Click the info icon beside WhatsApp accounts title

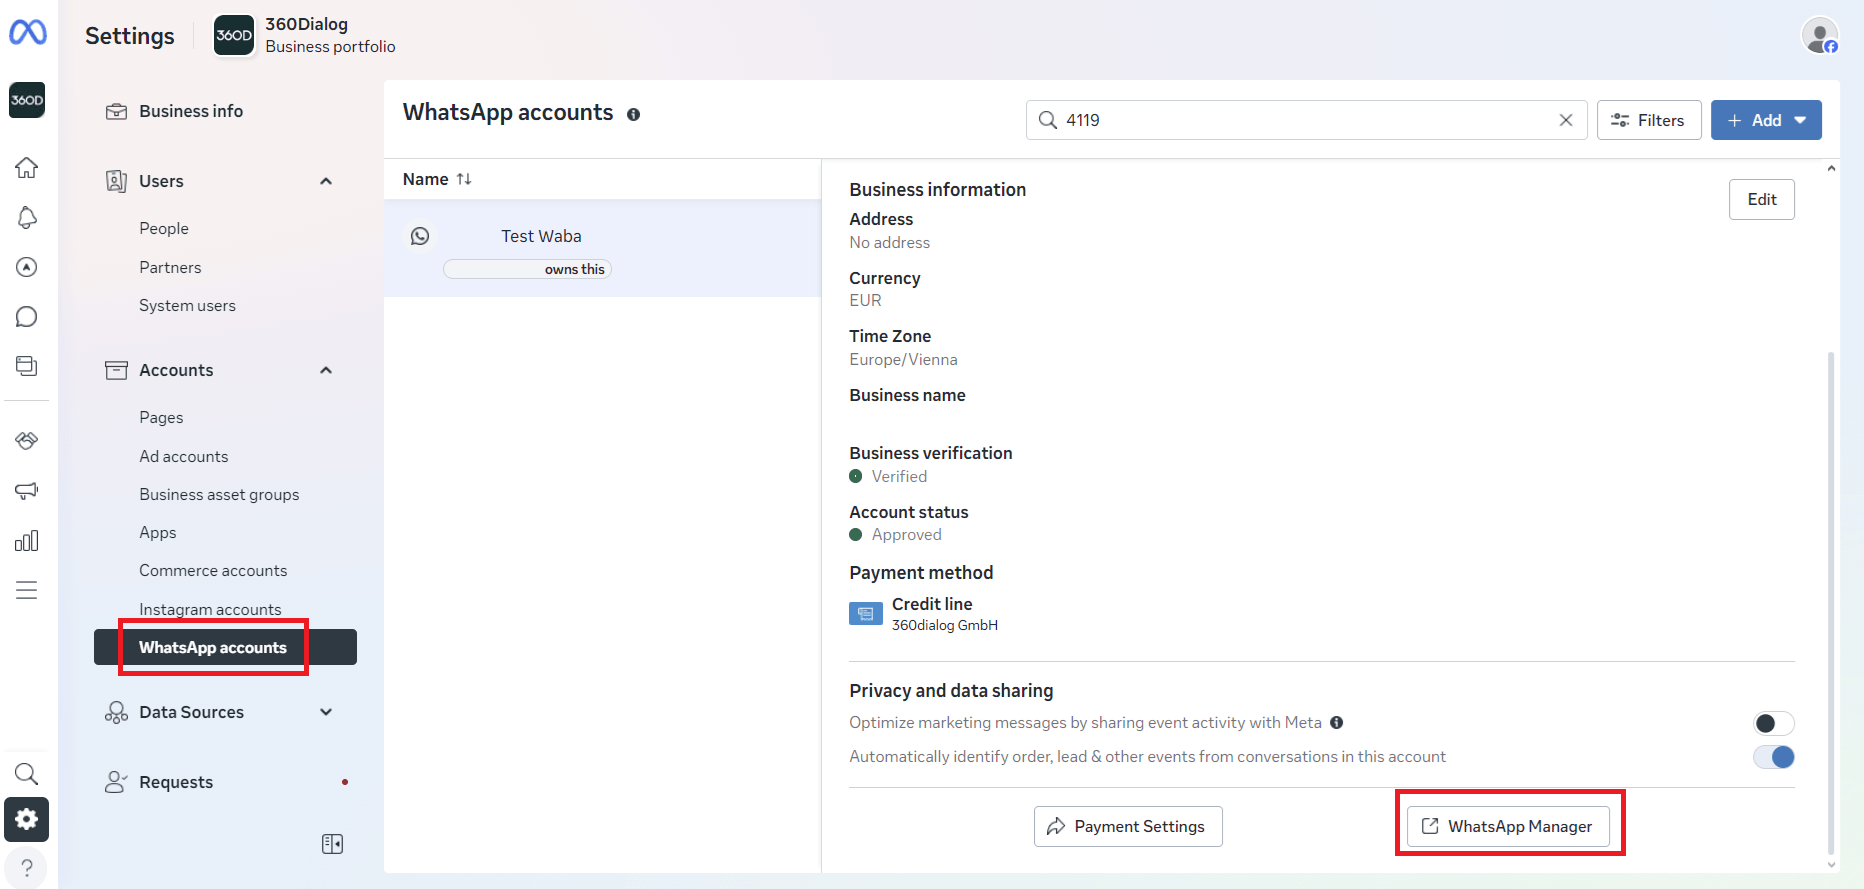633,114
